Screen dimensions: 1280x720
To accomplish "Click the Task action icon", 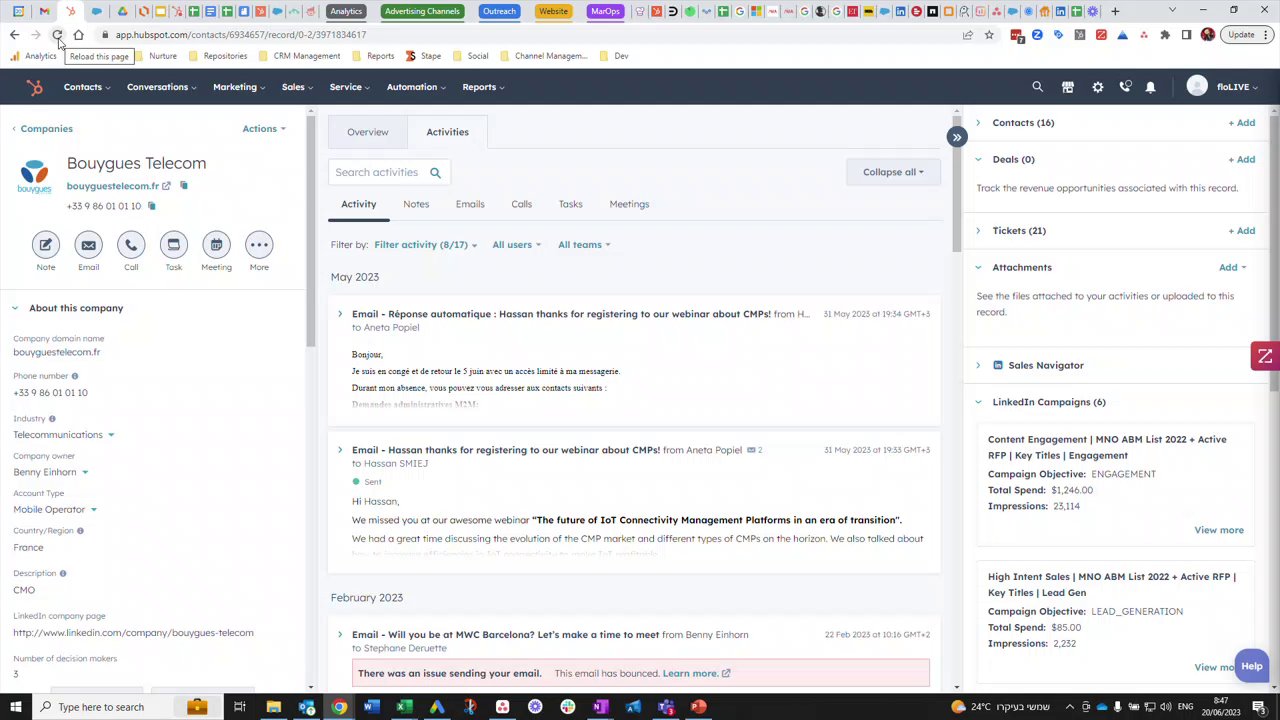I will [x=173, y=245].
